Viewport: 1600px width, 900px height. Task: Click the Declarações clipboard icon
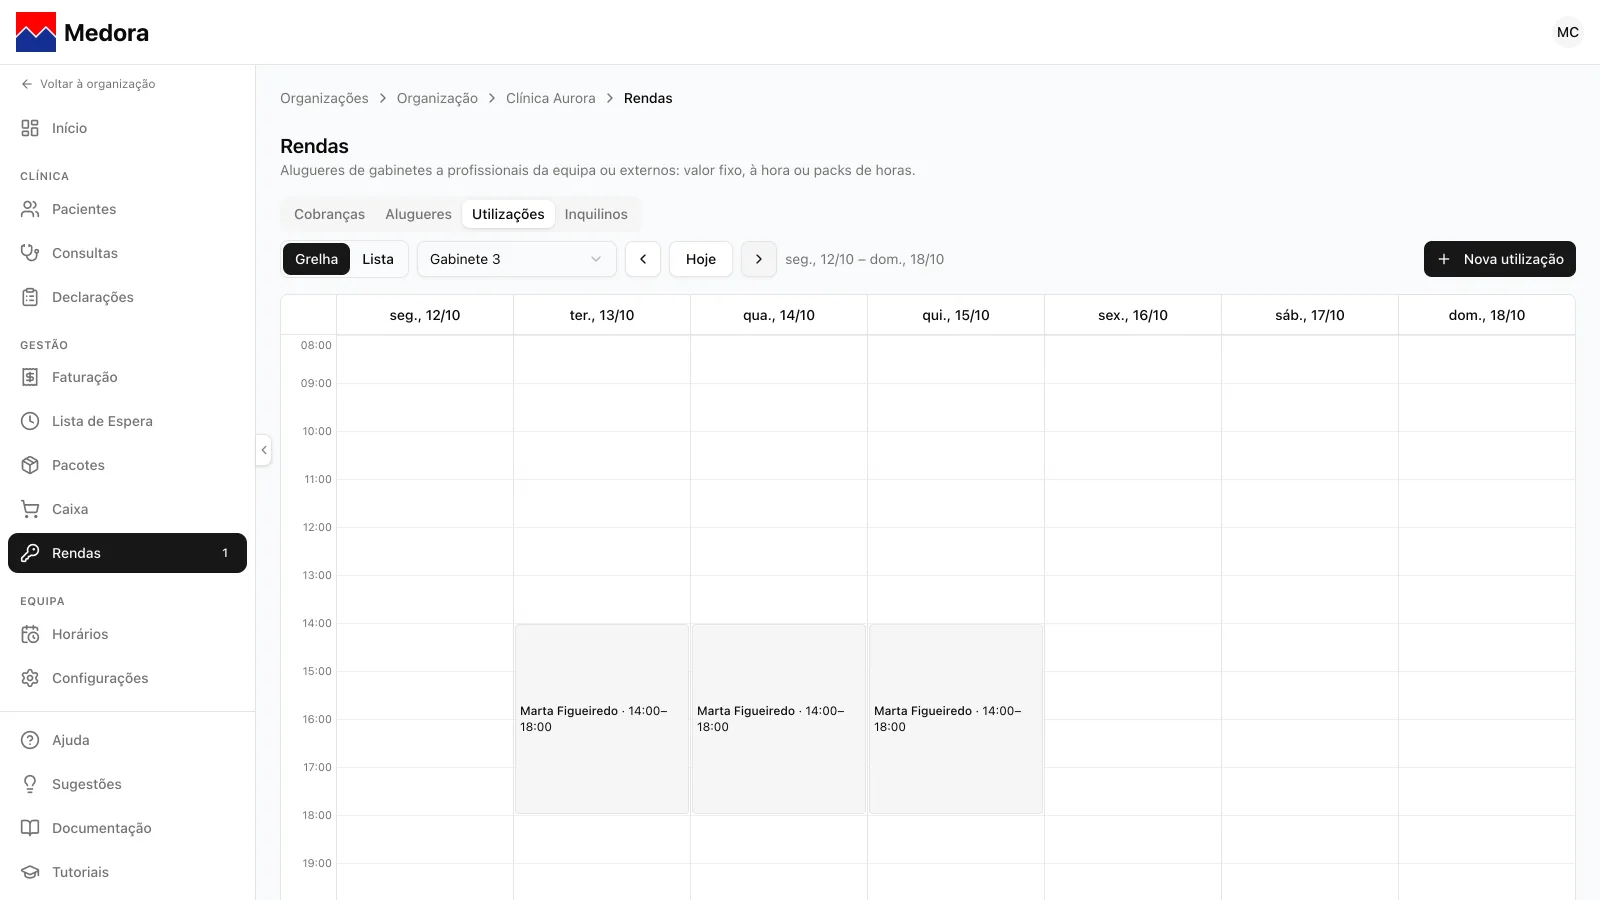30,297
